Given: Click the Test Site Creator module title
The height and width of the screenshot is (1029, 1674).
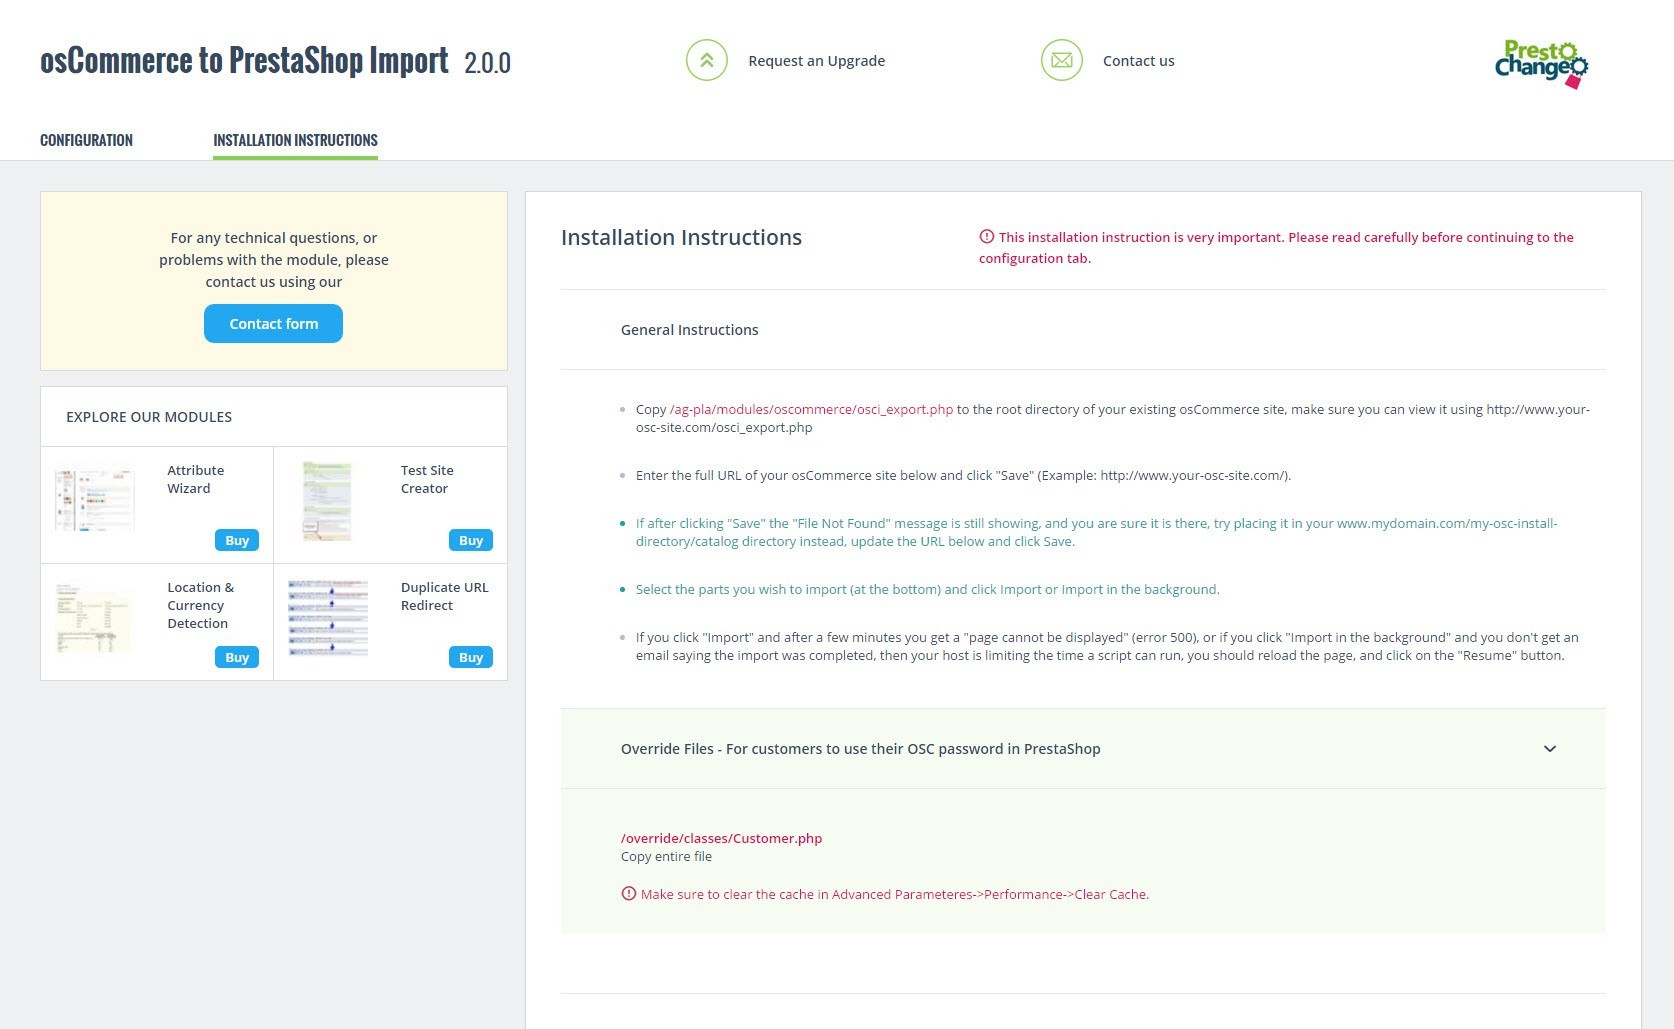Looking at the screenshot, I should pyautogui.click(x=427, y=479).
